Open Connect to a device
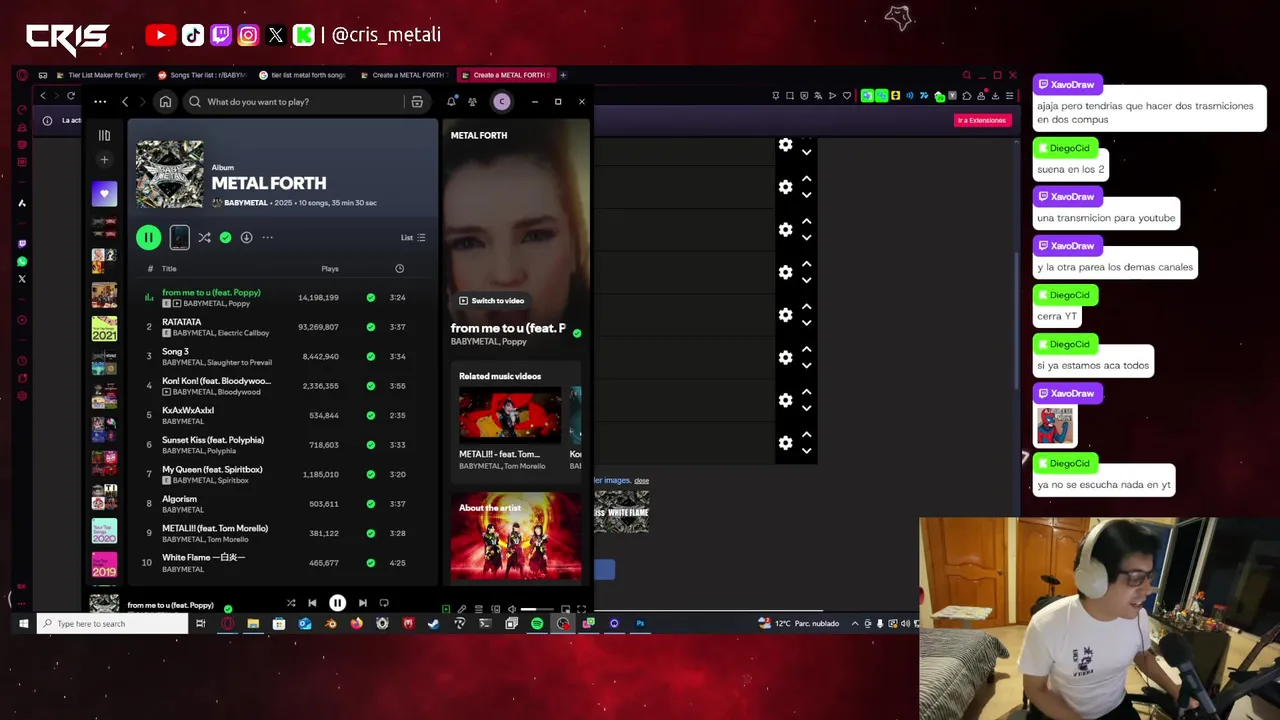Image resolution: width=1280 pixels, height=720 pixels. (495, 609)
